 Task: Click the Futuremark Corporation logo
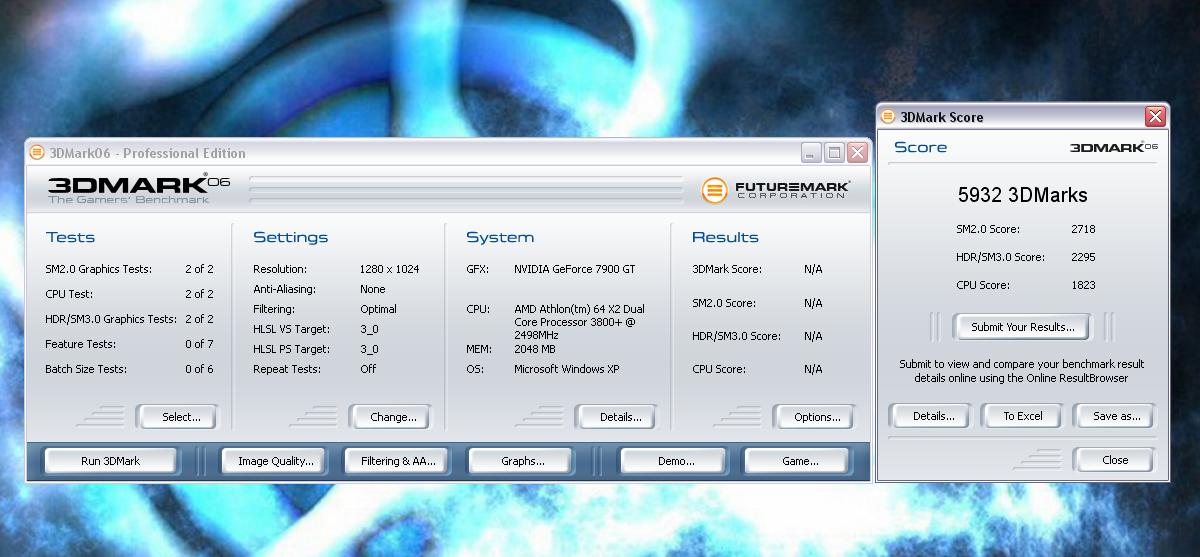click(x=776, y=189)
